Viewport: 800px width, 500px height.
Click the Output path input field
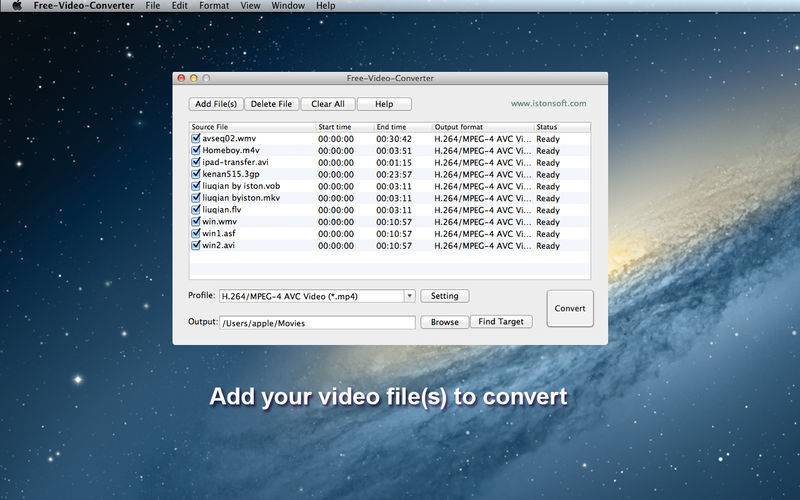pyautogui.click(x=317, y=323)
